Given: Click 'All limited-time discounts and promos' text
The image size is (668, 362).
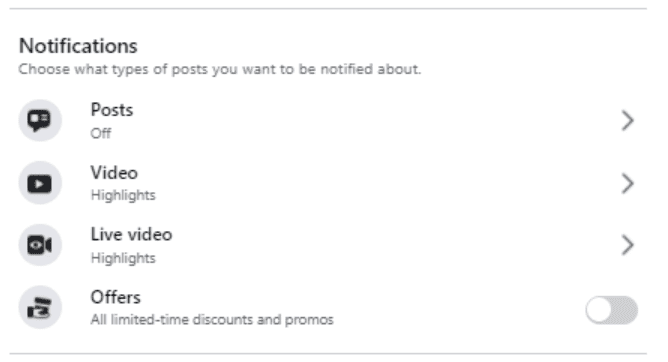Looking at the screenshot, I should 212,320.
